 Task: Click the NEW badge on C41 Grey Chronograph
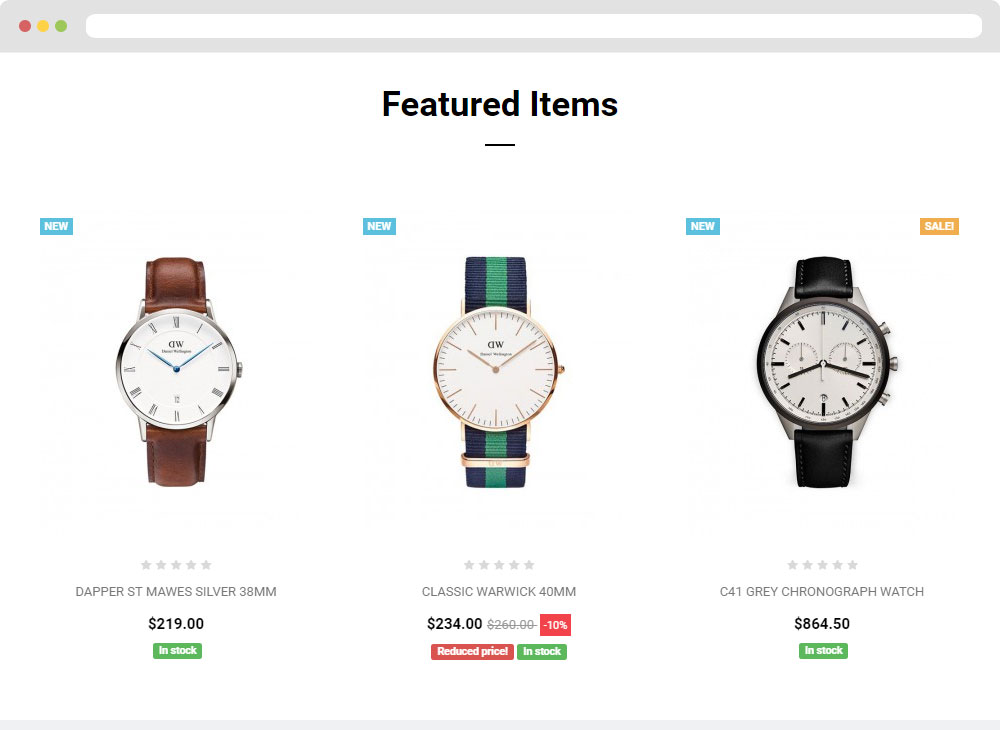pyautogui.click(x=703, y=226)
